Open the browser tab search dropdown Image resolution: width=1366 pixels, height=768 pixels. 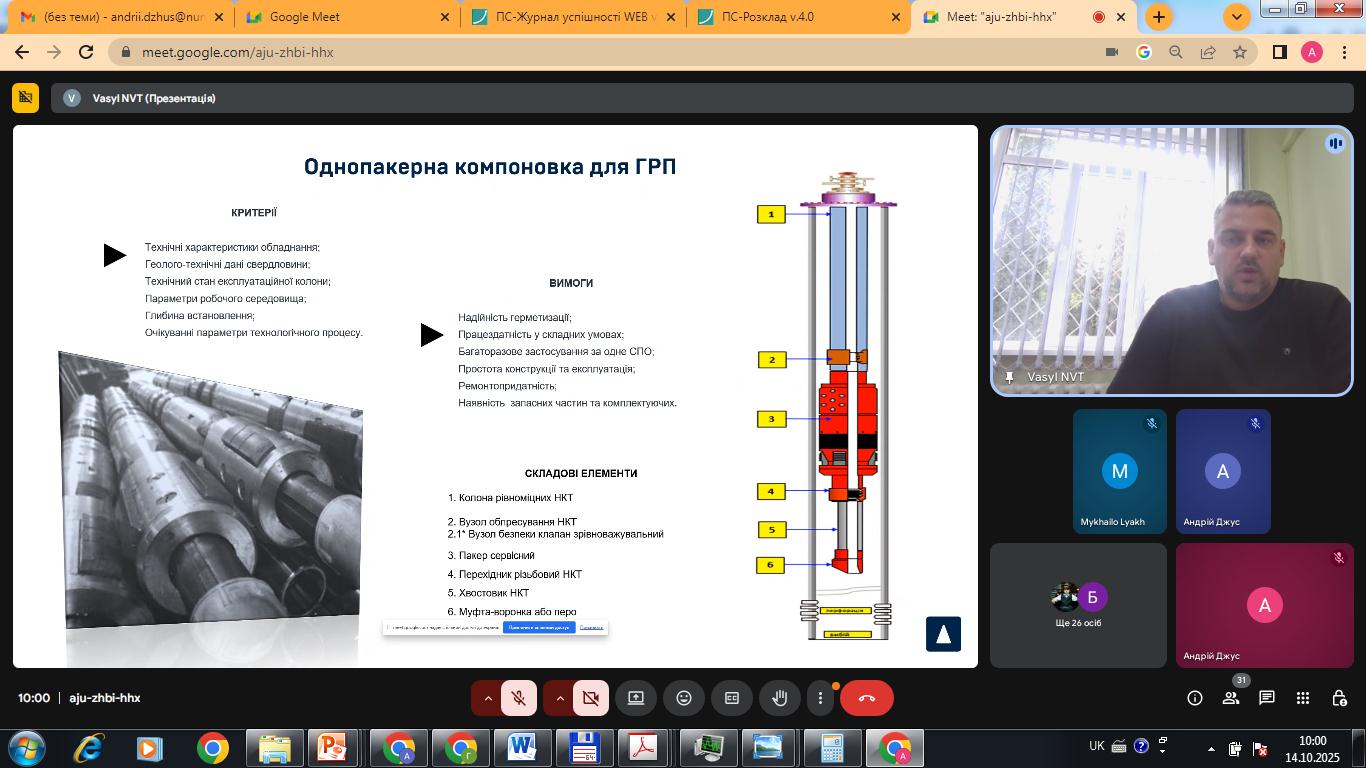point(1237,17)
